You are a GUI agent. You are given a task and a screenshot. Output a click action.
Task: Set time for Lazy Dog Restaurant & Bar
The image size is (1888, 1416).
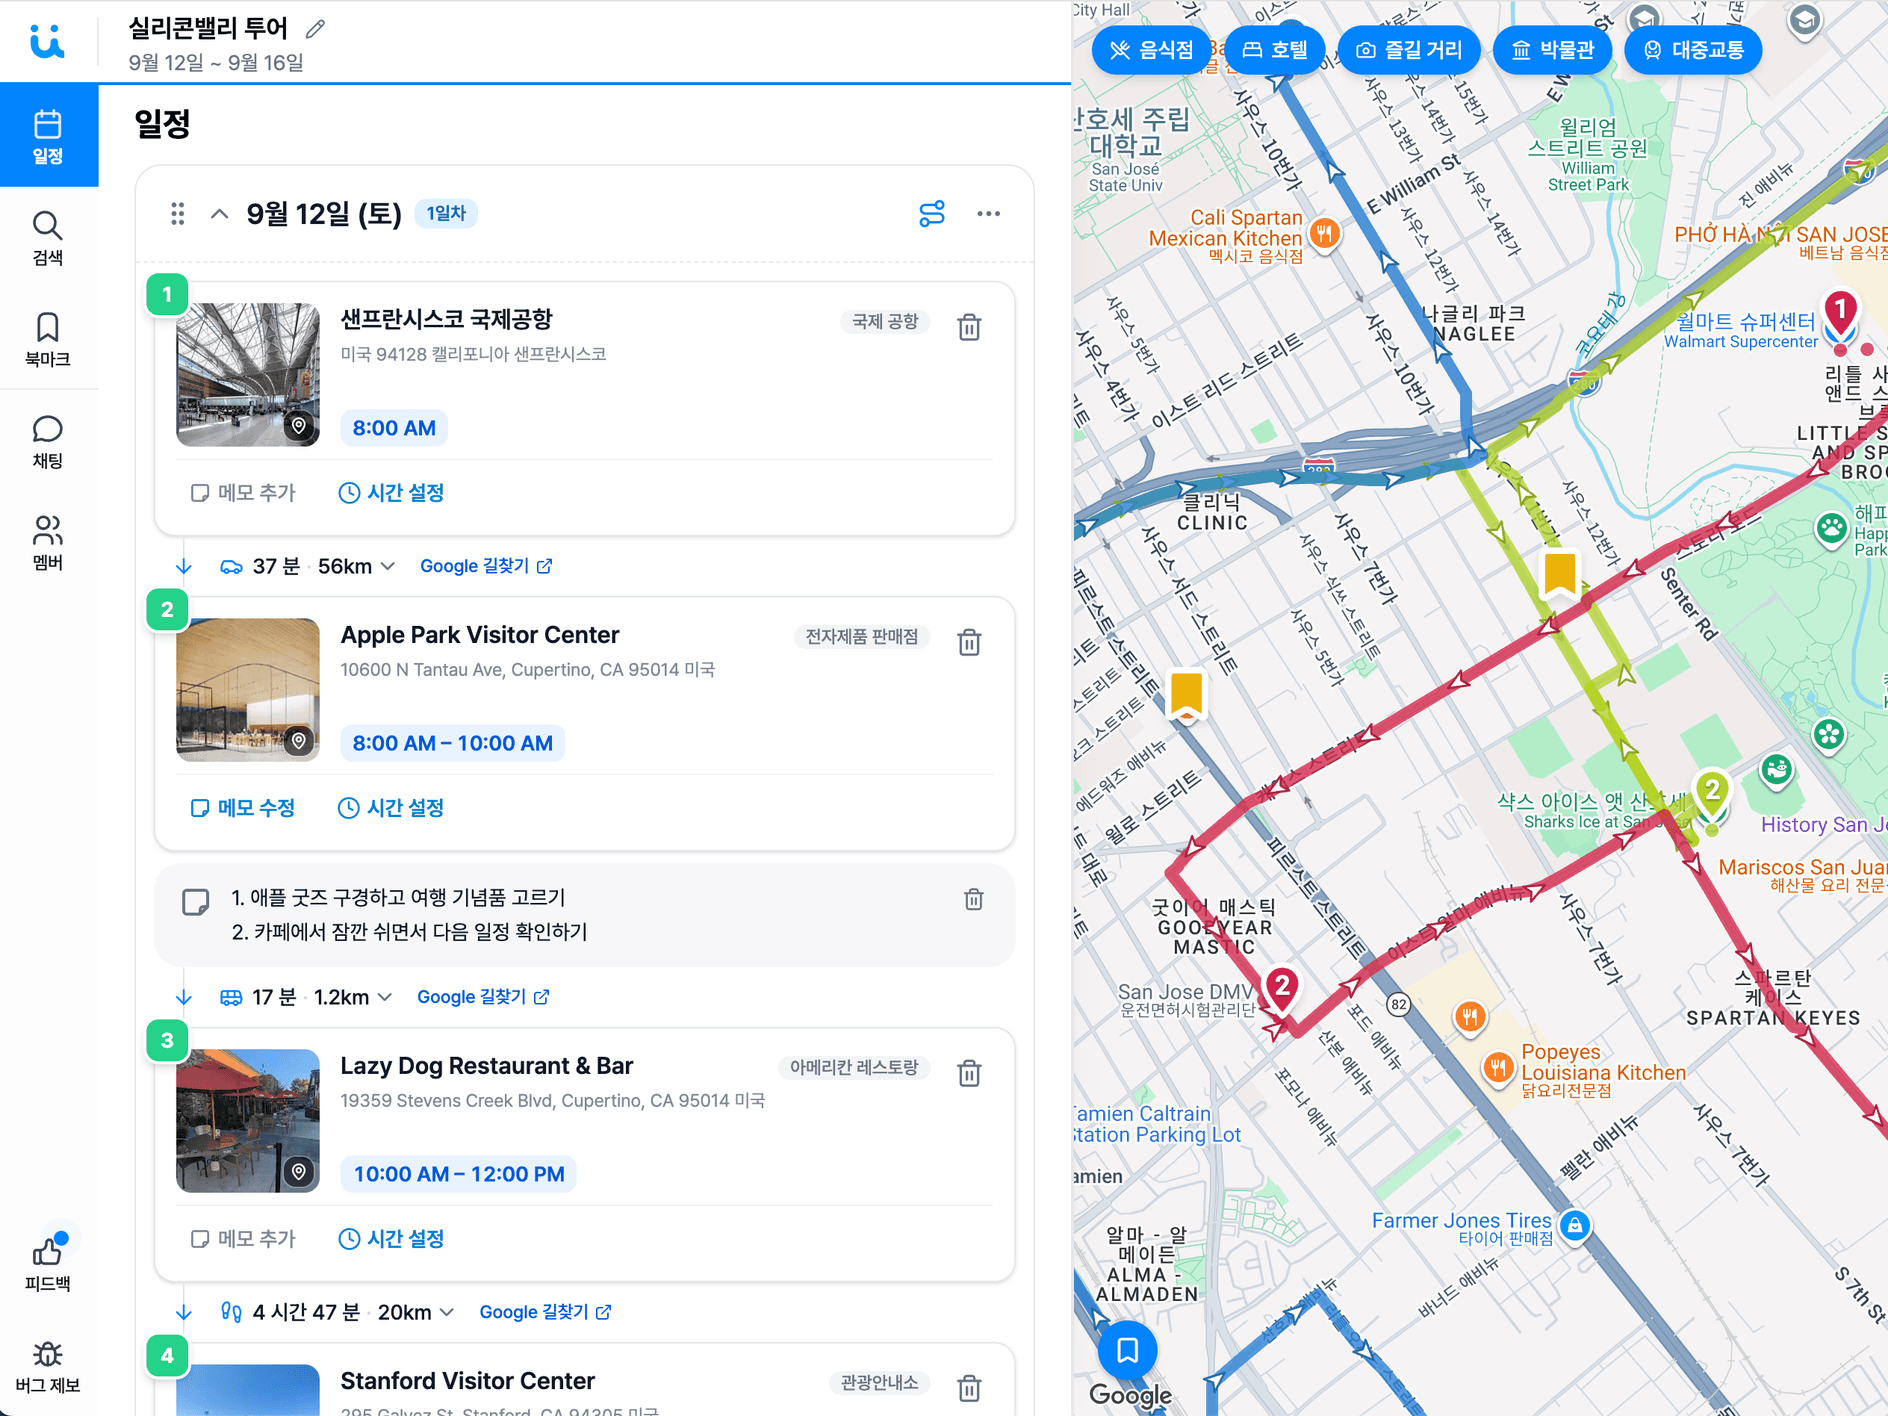[392, 1239]
